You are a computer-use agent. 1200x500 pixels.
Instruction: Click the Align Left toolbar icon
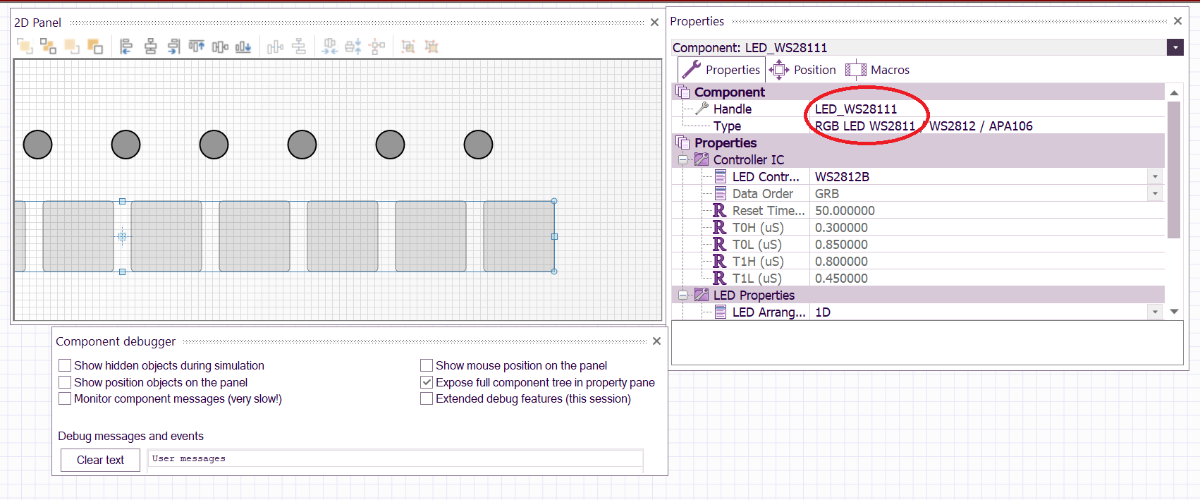pyautogui.click(x=127, y=46)
